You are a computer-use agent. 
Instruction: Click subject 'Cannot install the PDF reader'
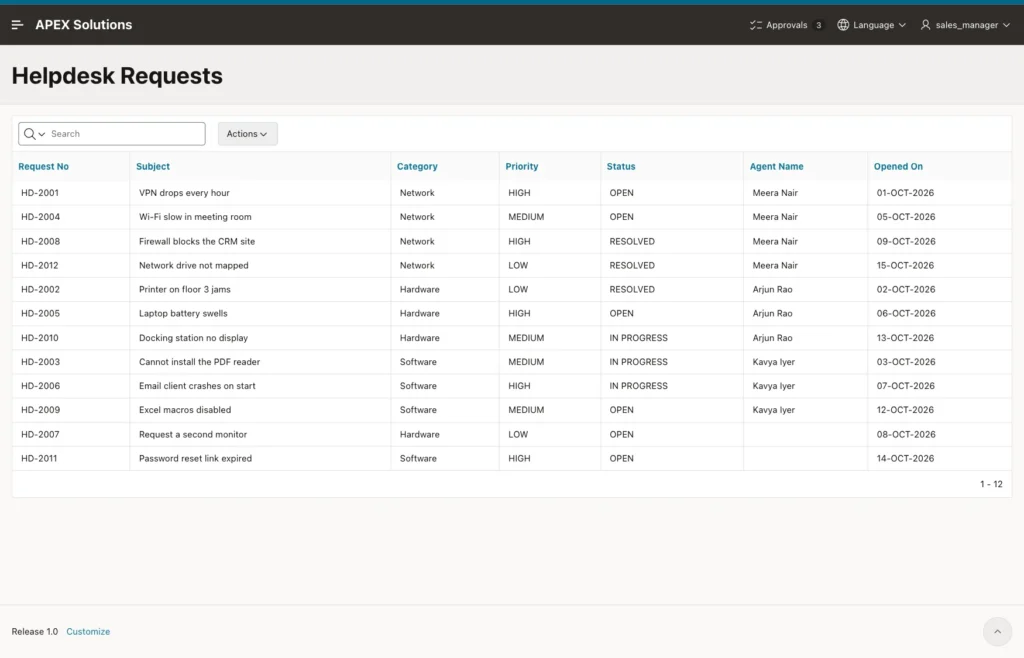(199, 362)
